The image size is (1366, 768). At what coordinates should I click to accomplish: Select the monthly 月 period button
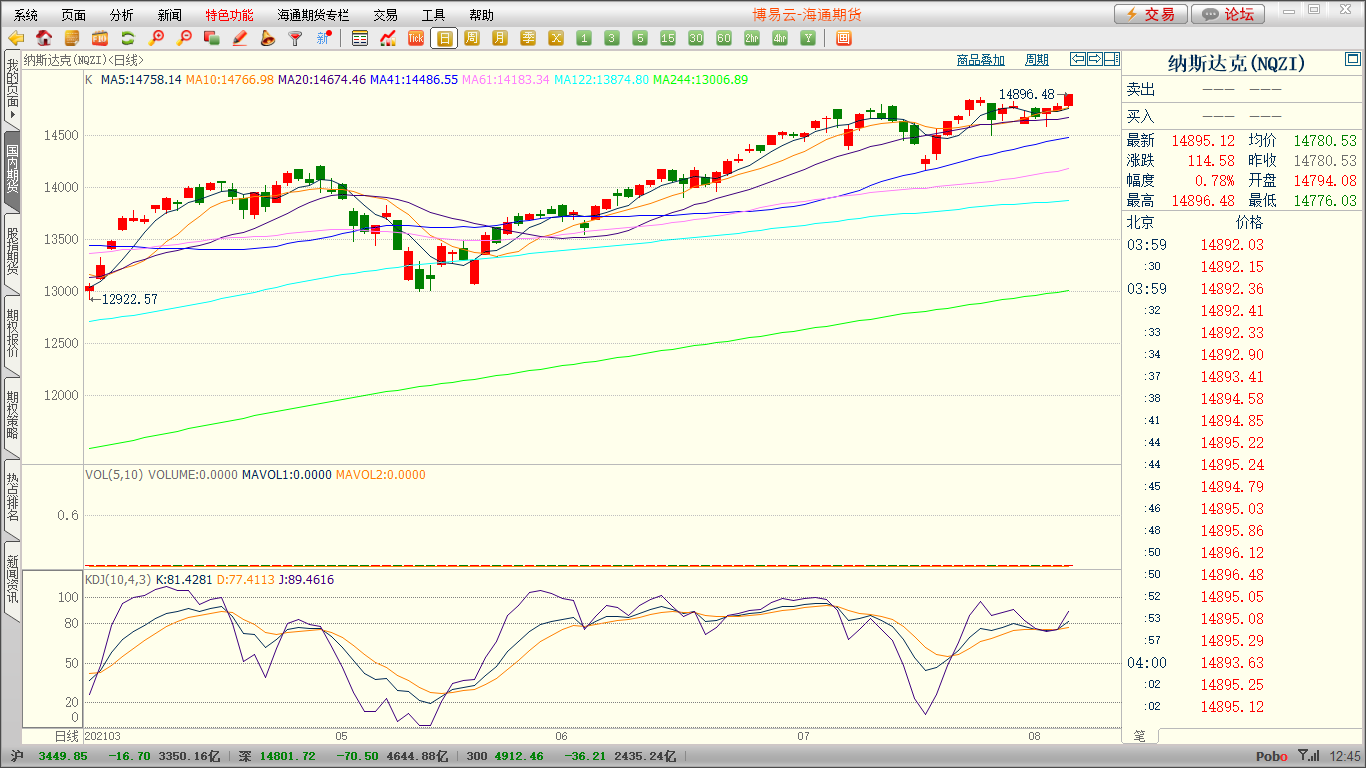(x=500, y=38)
